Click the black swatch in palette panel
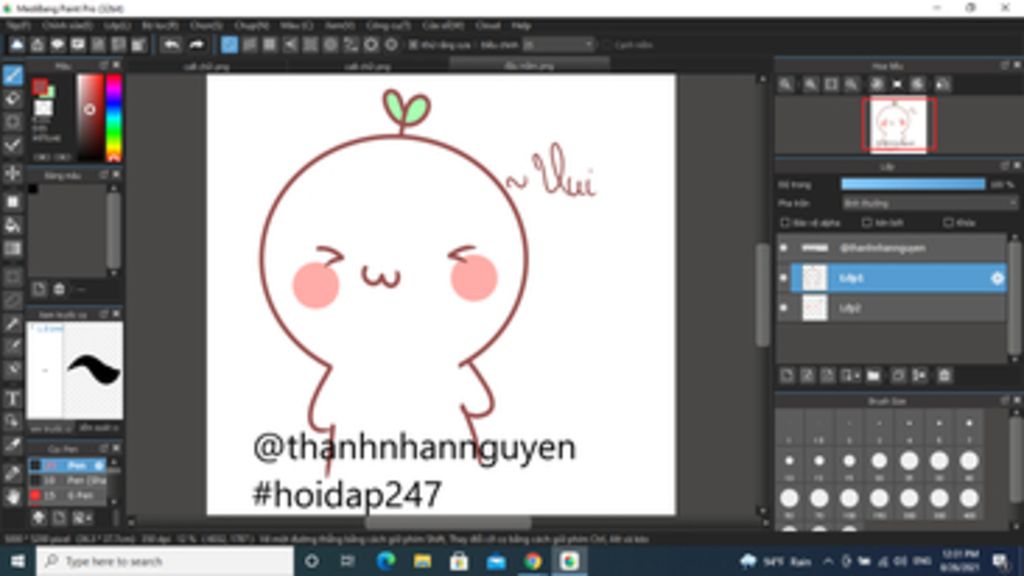 pyautogui.click(x=33, y=189)
